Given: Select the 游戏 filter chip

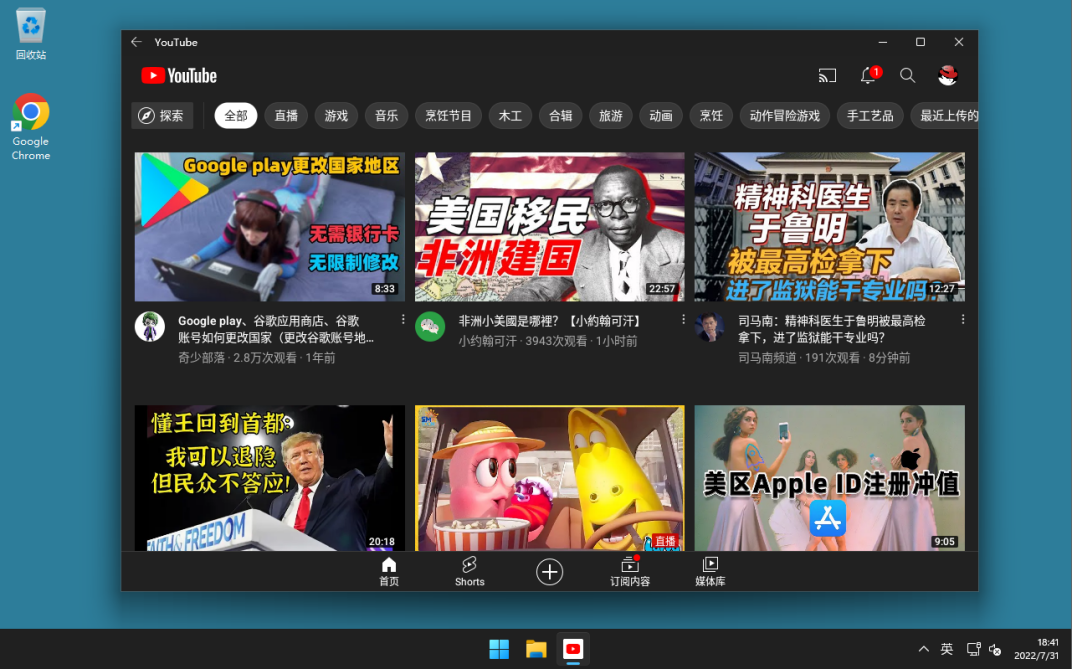Looking at the screenshot, I should click(336, 116).
